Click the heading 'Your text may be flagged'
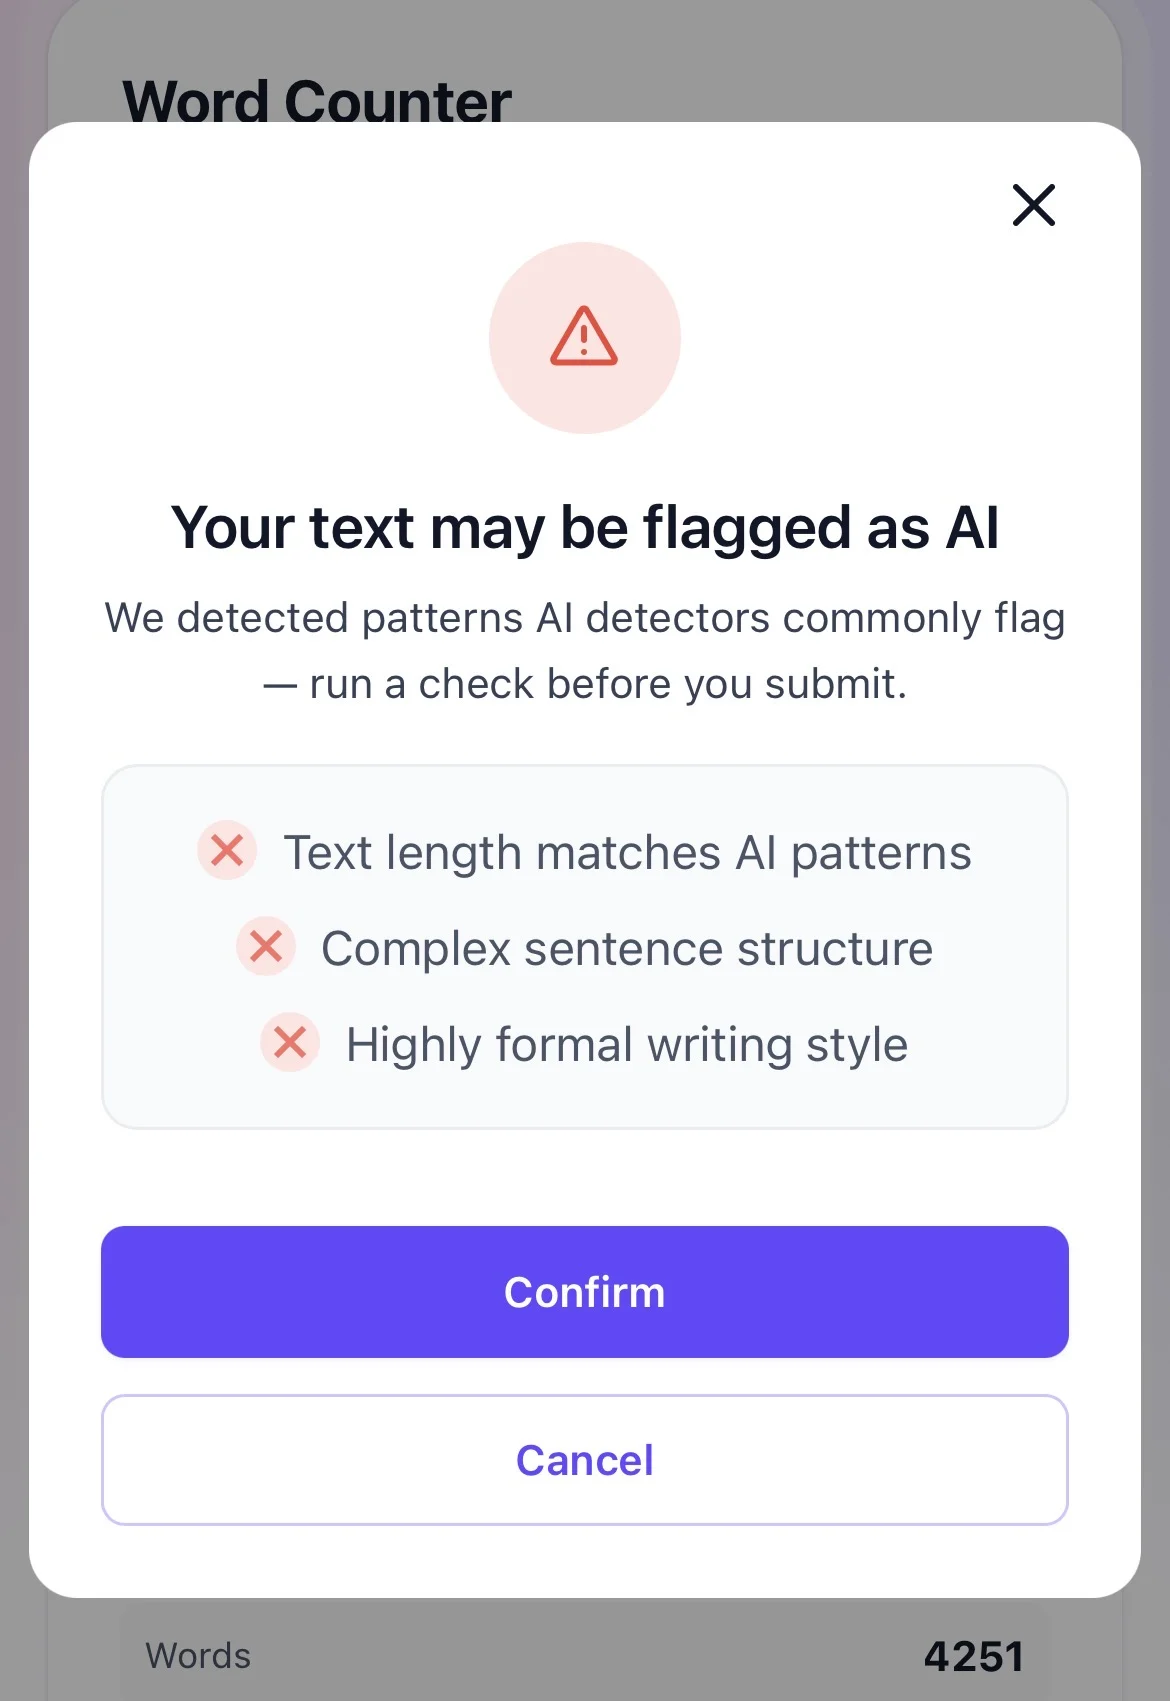Screen dimensions: 1170x1701 pos(585,528)
